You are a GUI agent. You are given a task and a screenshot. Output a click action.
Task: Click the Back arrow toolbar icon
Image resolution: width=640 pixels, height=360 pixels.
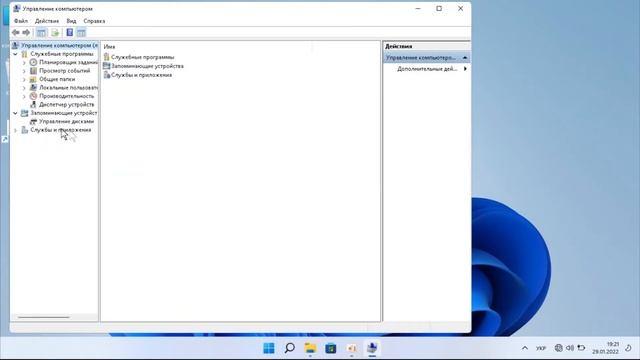pos(16,32)
